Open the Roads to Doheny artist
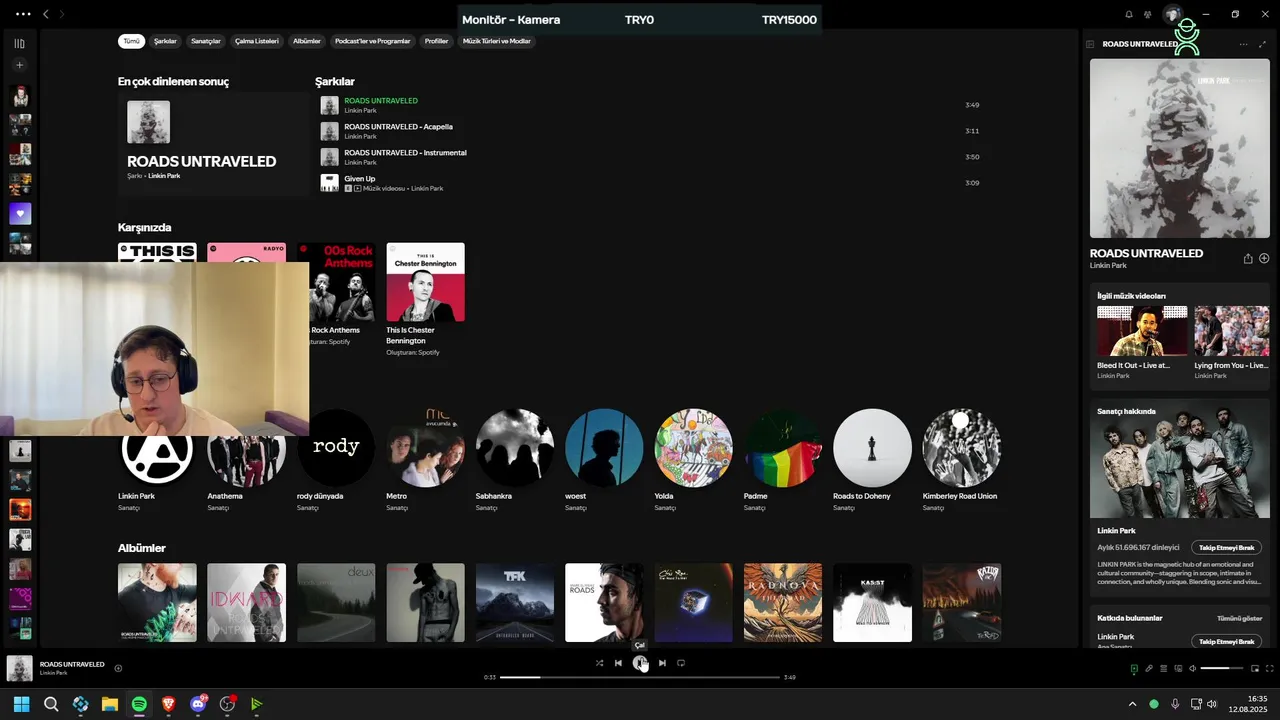This screenshot has height=720, width=1280. point(872,460)
